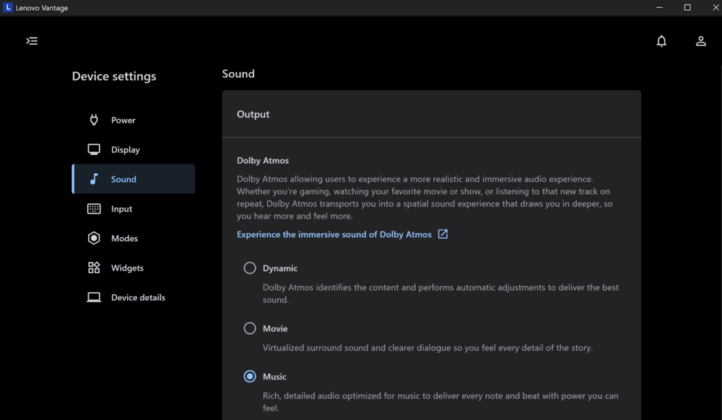Click the Device details laptop icon

pyautogui.click(x=94, y=297)
